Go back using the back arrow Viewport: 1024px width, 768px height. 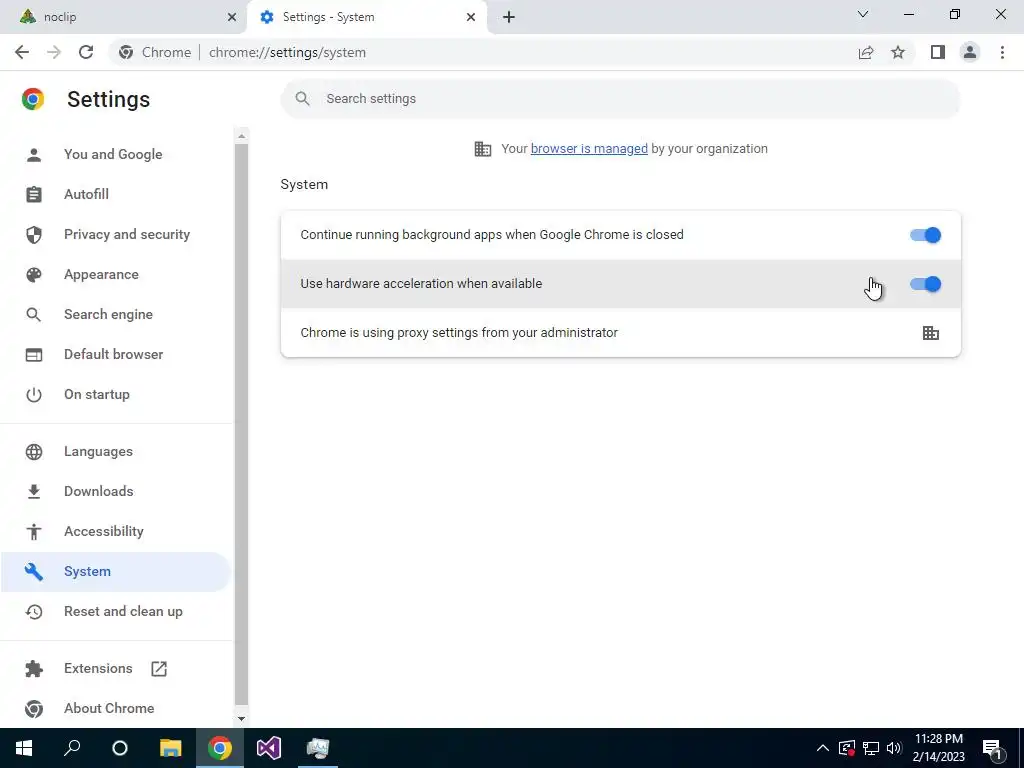(22, 52)
